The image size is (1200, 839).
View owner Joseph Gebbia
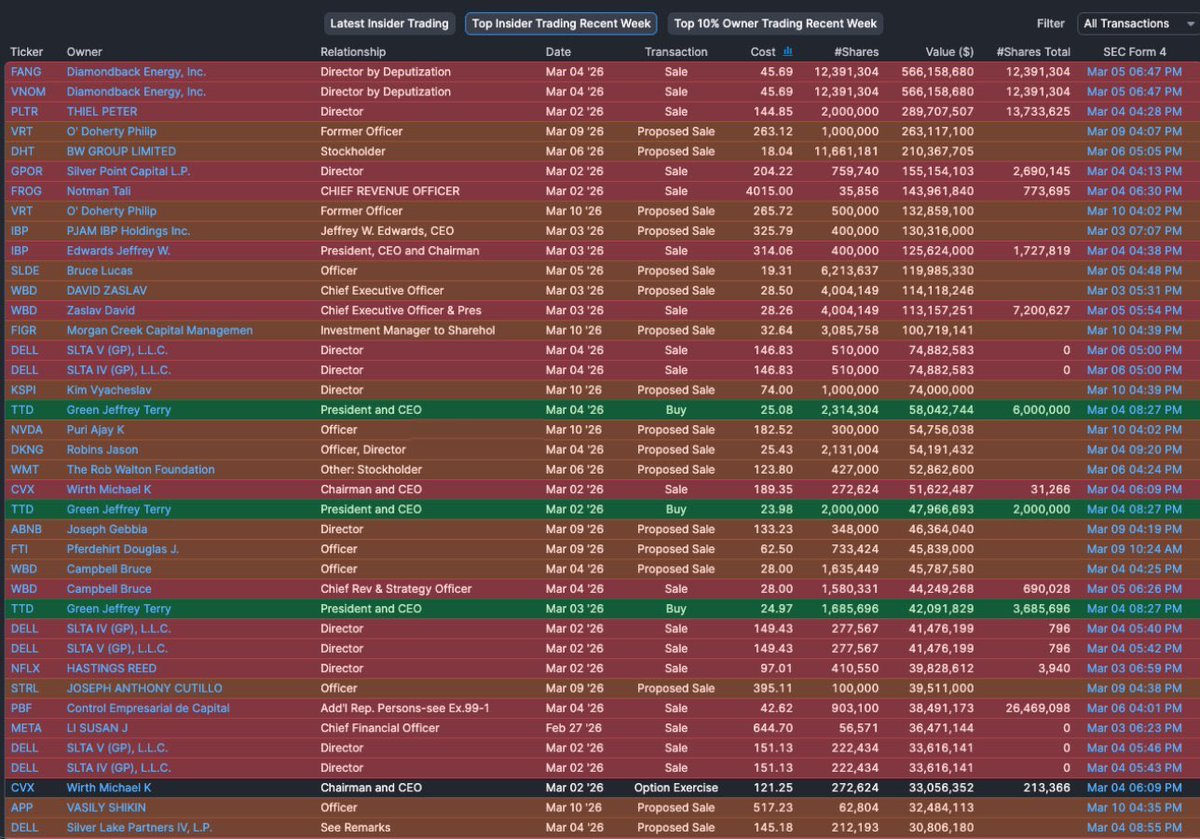coord(107,529)
